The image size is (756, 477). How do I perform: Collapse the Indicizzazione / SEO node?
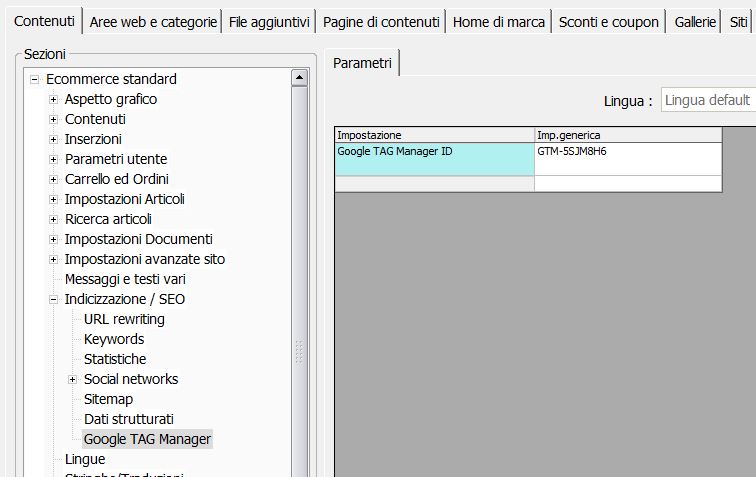pos(54,300)
